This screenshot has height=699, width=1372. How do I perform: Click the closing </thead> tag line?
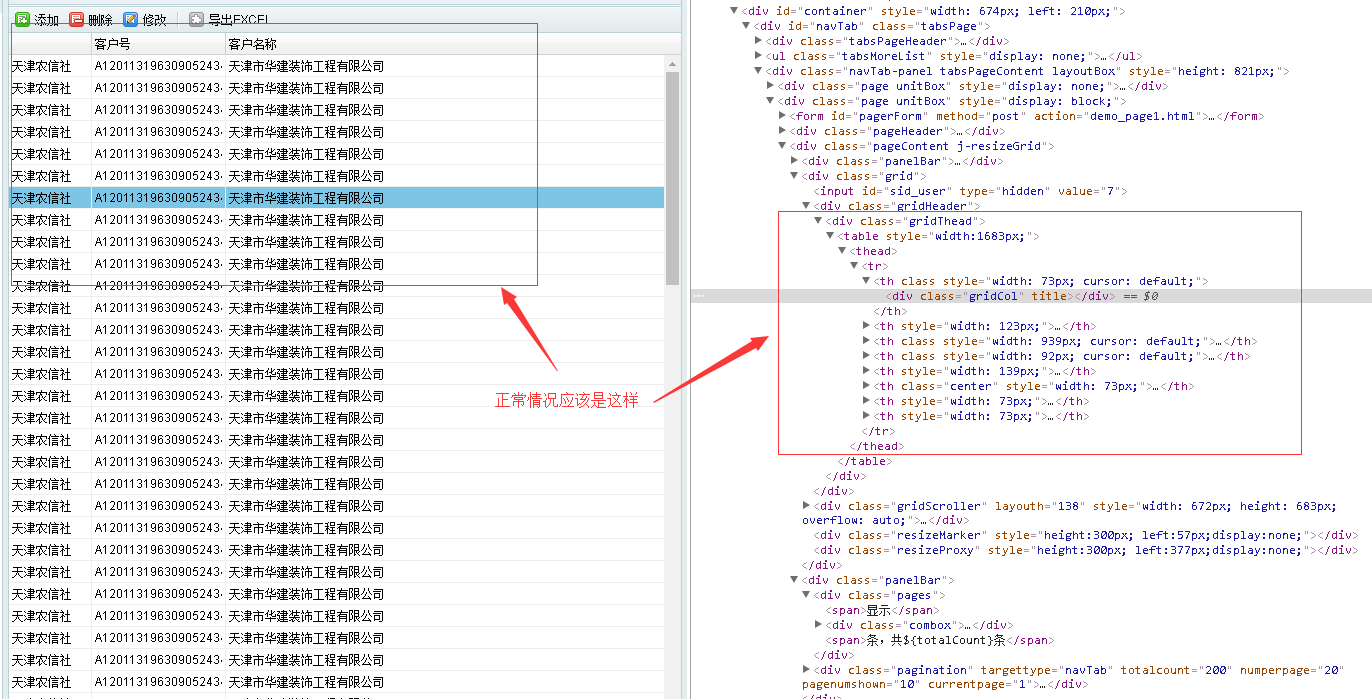coord(877,446)
